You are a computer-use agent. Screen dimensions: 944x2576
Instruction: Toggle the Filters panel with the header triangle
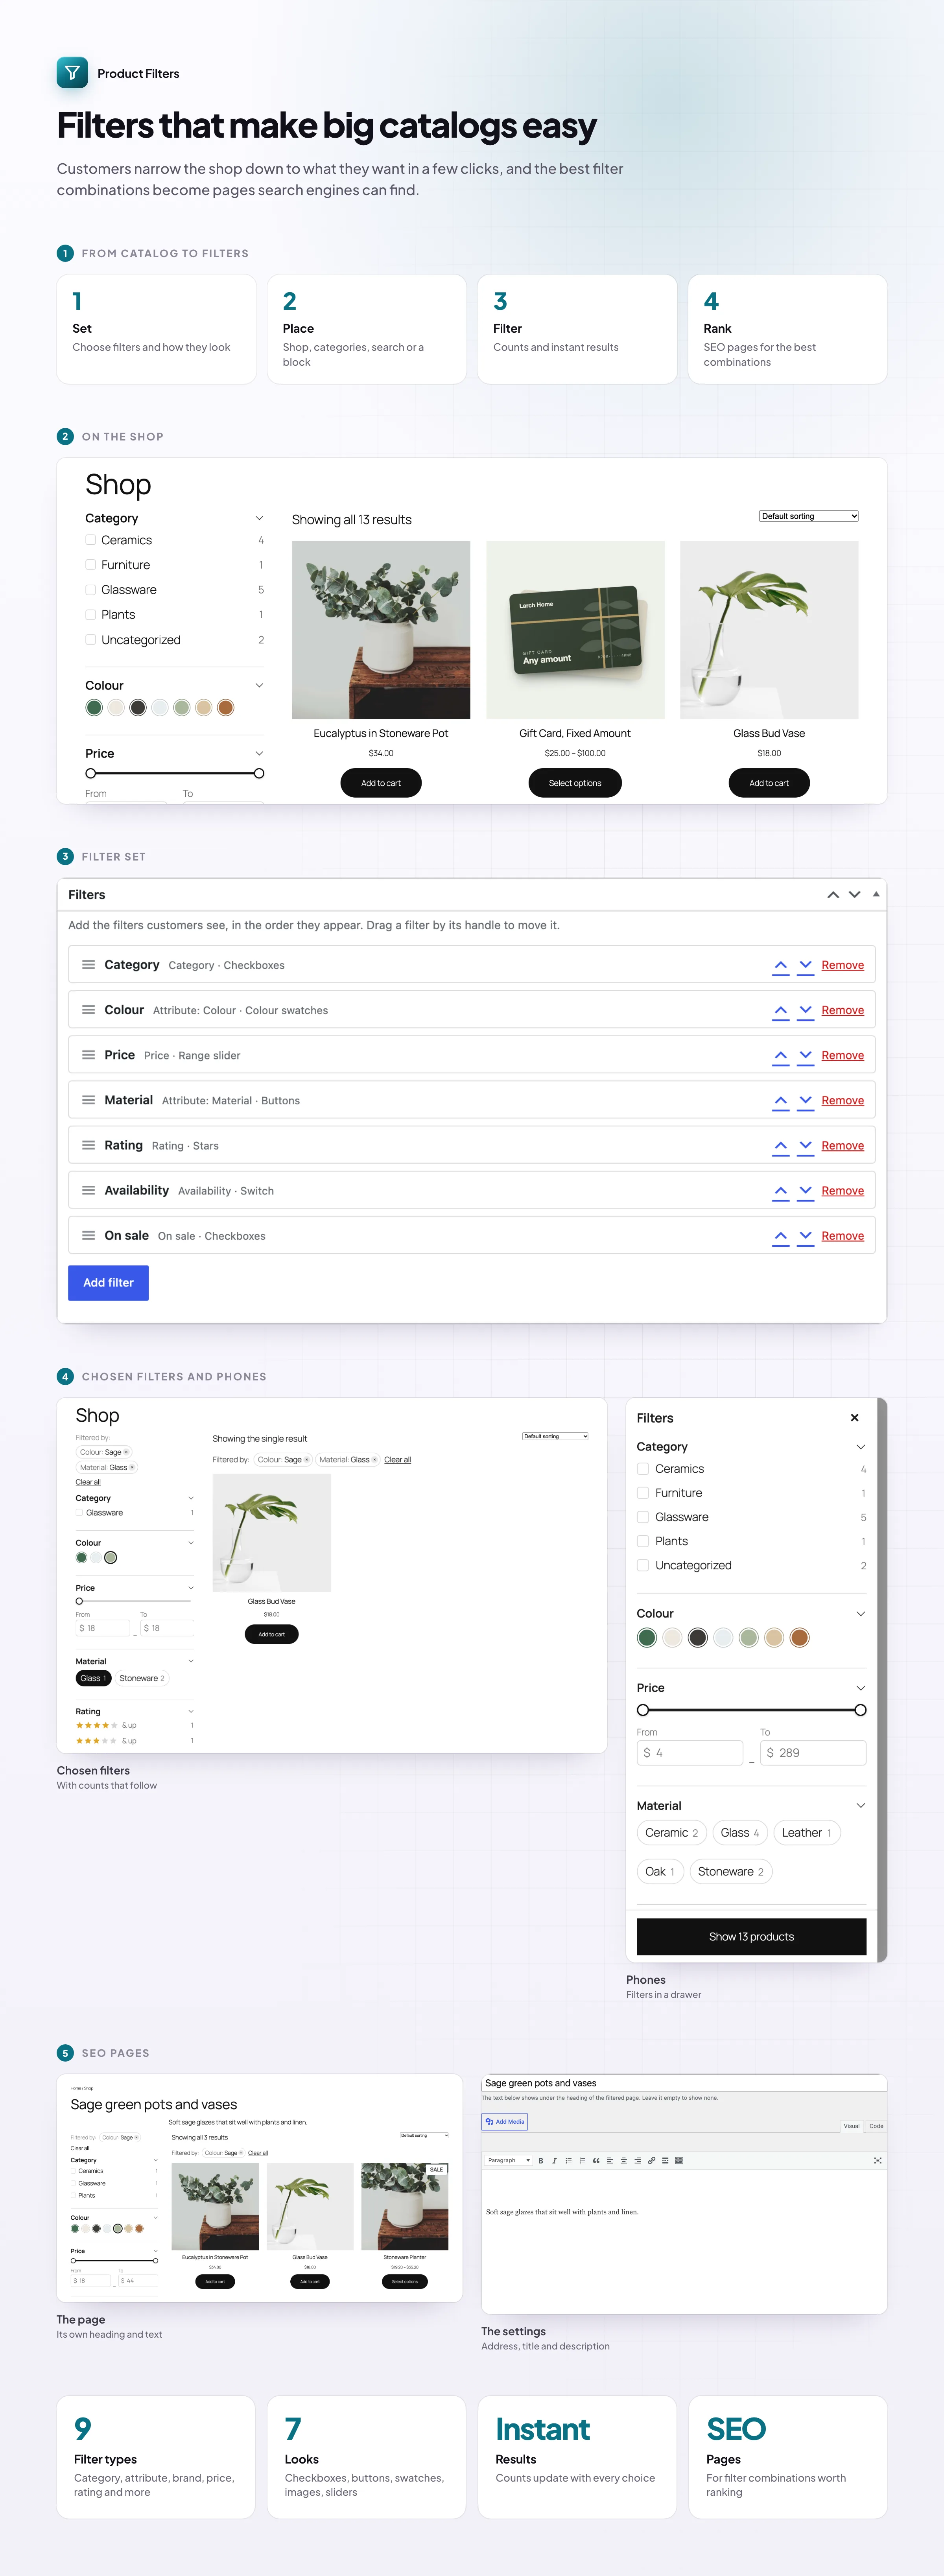[x=876, y=894]
